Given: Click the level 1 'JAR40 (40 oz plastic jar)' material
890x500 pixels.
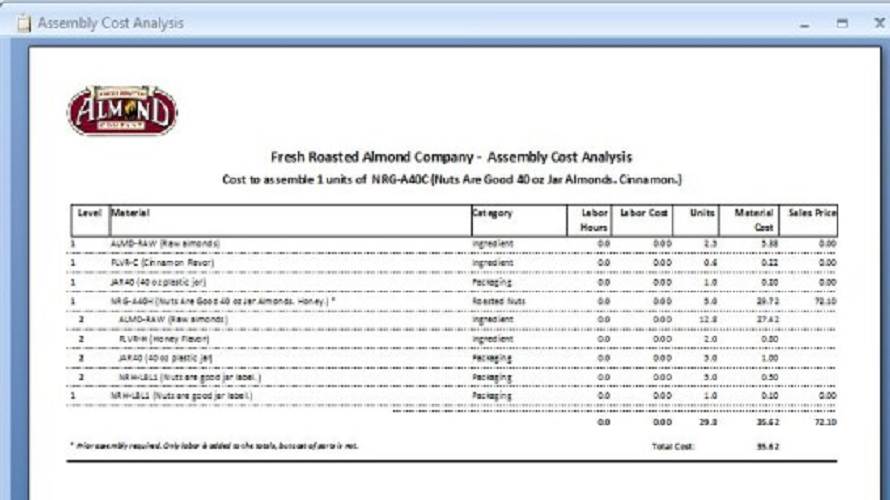Looking at the screenshot, I should point(158,282).
